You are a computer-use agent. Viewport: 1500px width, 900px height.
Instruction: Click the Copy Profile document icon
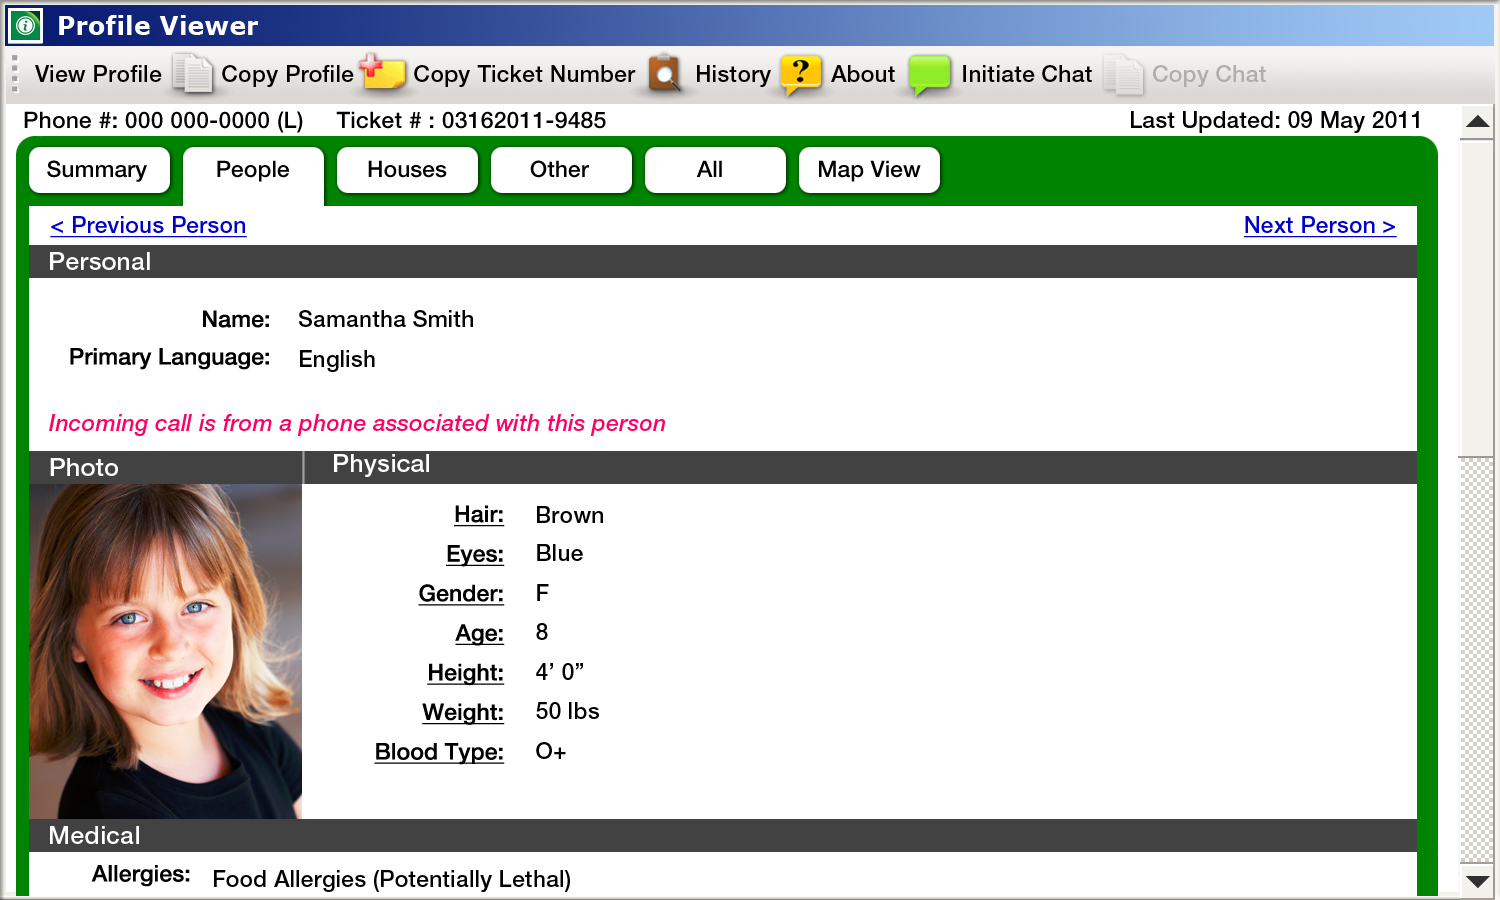192,74
